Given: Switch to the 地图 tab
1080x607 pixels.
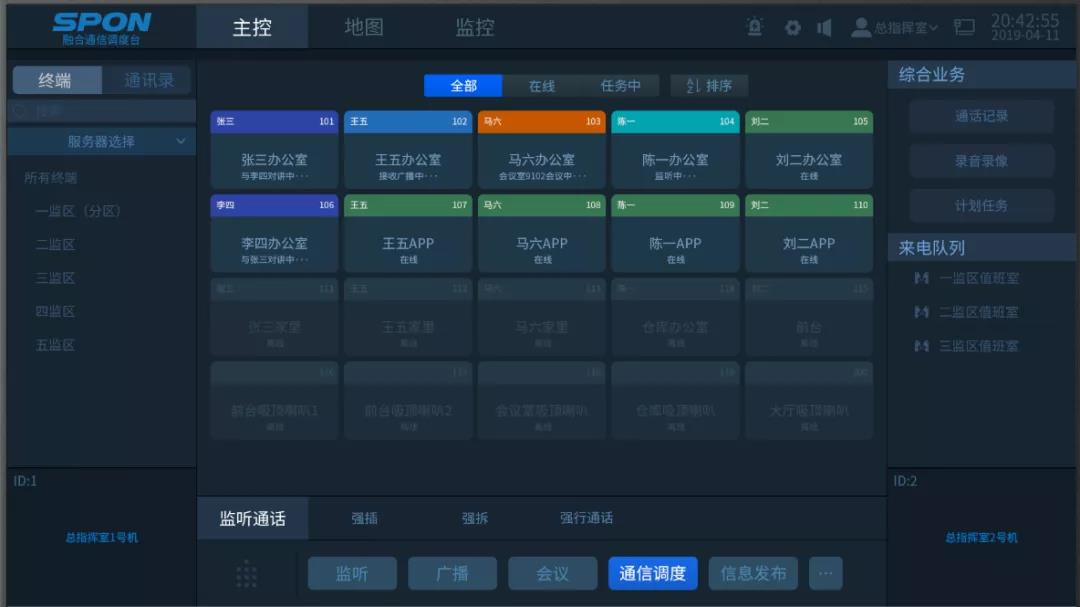Looking at the screenshot, I should pos(364,27).
